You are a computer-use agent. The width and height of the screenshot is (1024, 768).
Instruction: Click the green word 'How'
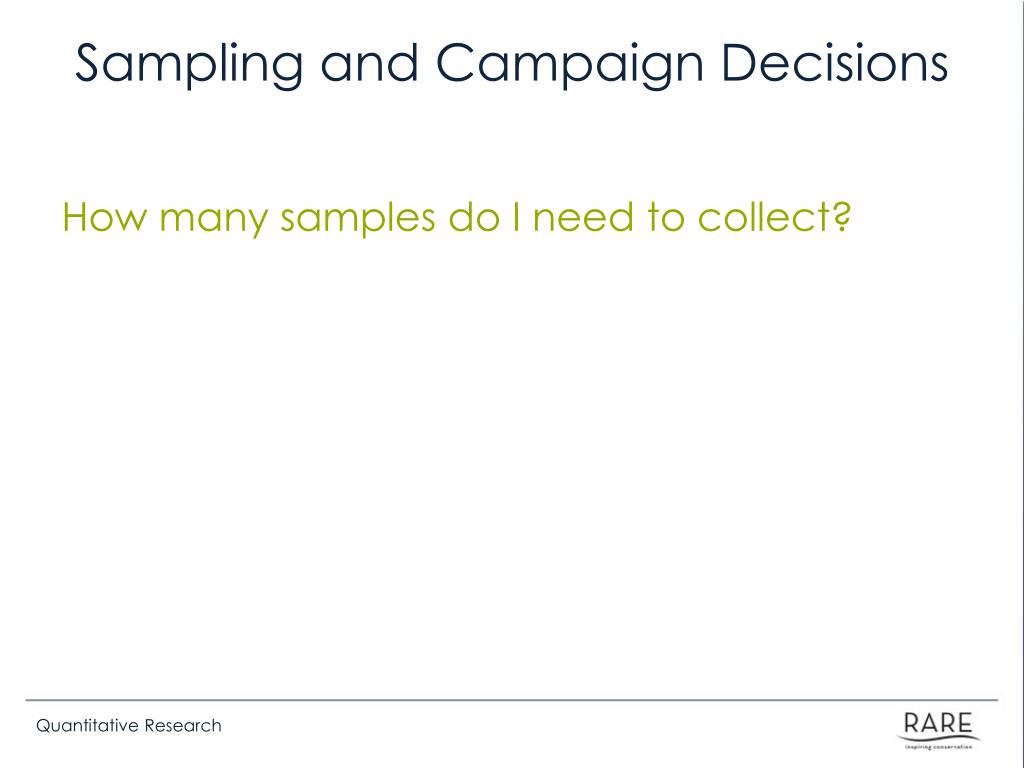coord(104,216)
